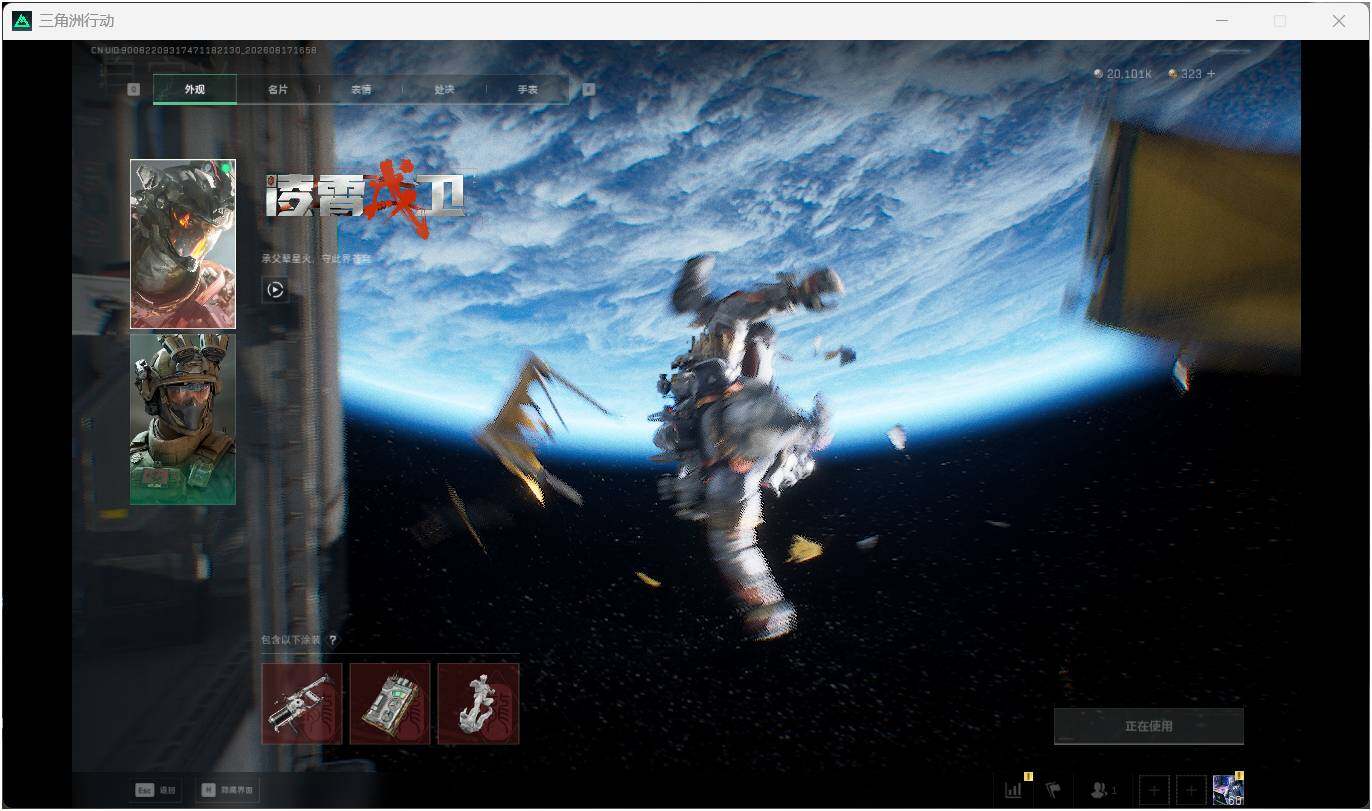Open the stats bar-chart icon
The image size is (1372, 811).
pos(1014,789)
